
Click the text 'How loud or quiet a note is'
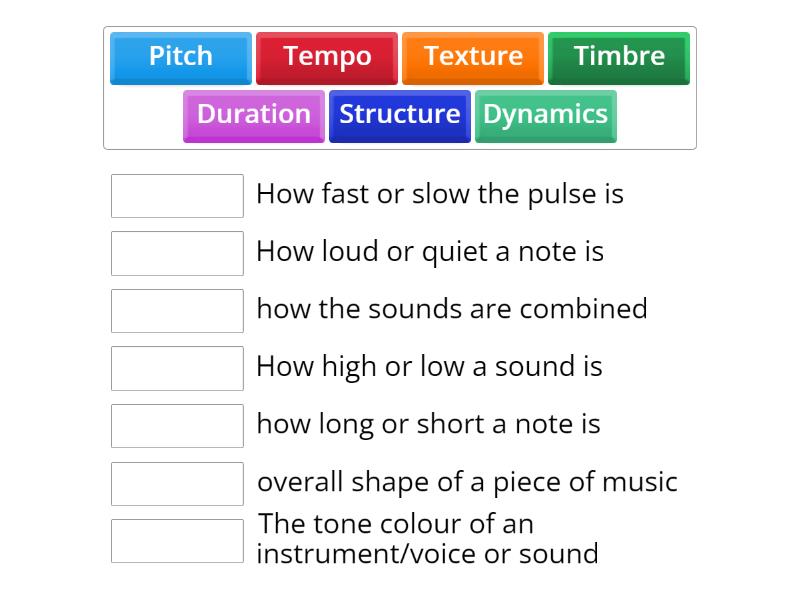tap(431, 251)
